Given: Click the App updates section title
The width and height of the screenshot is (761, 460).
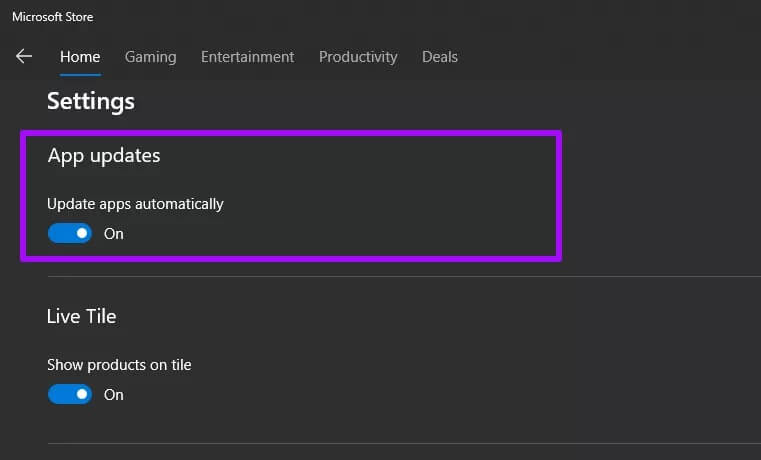Looking at the screenshot, I should [104, 156].
